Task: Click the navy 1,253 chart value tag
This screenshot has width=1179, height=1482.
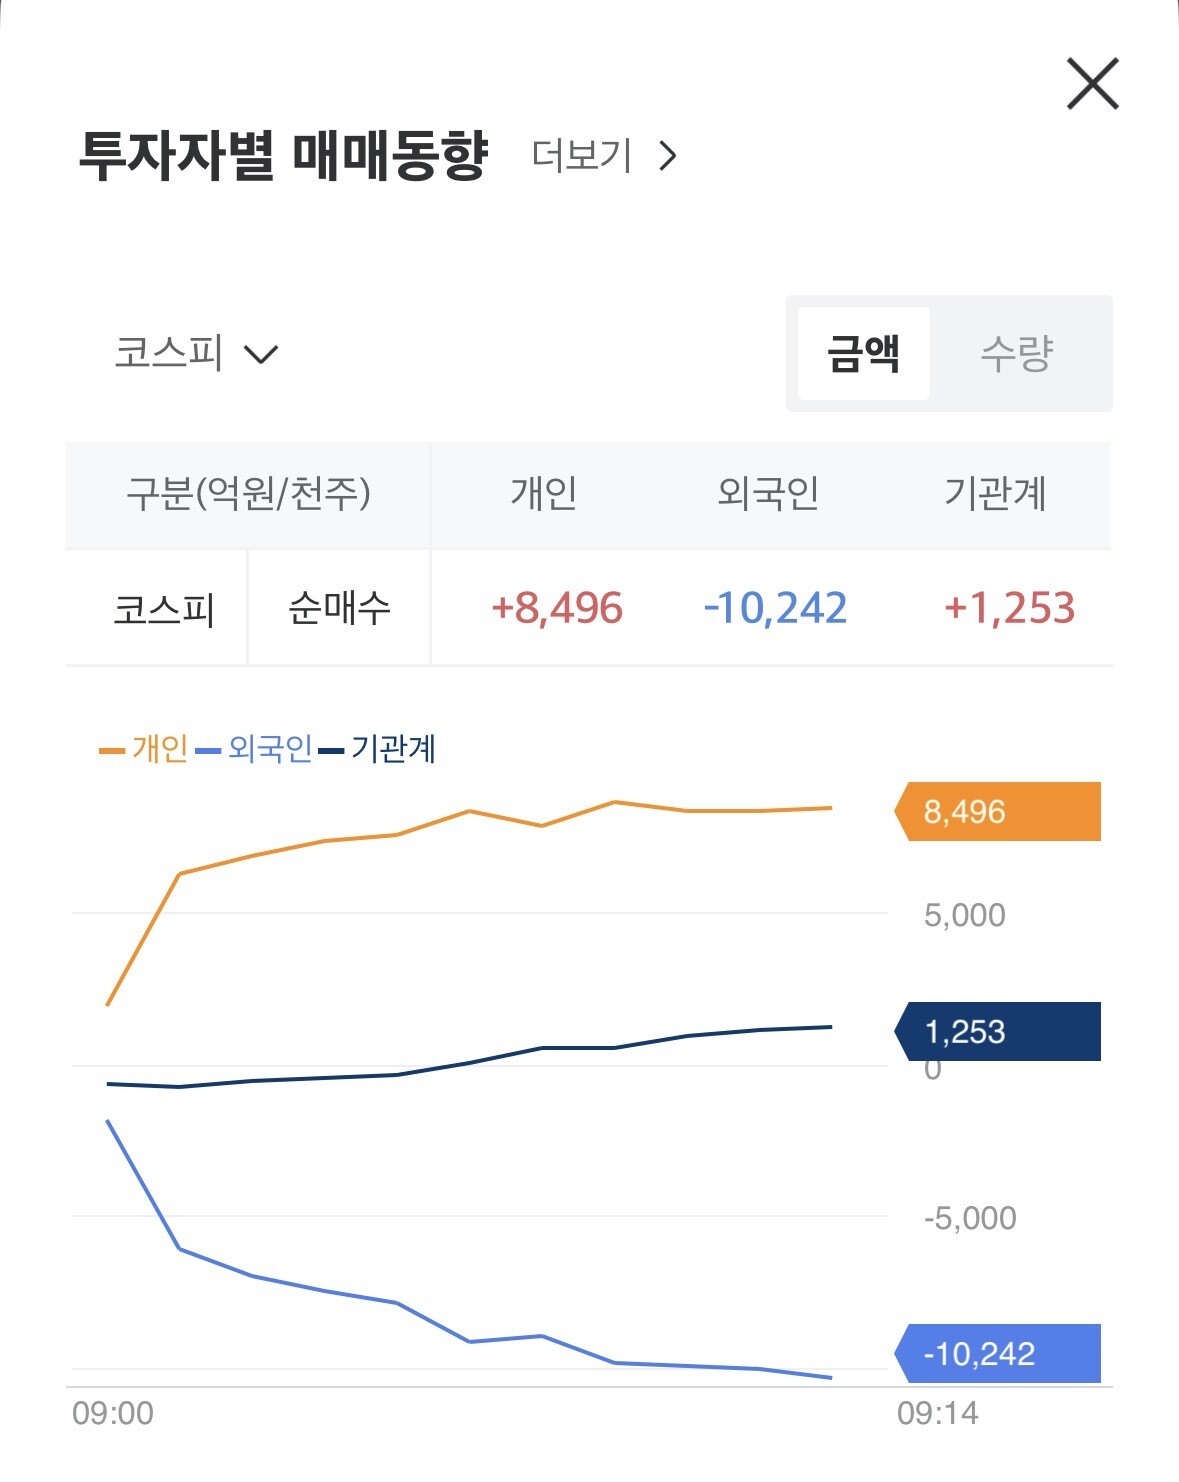Action: point(997,1031)
